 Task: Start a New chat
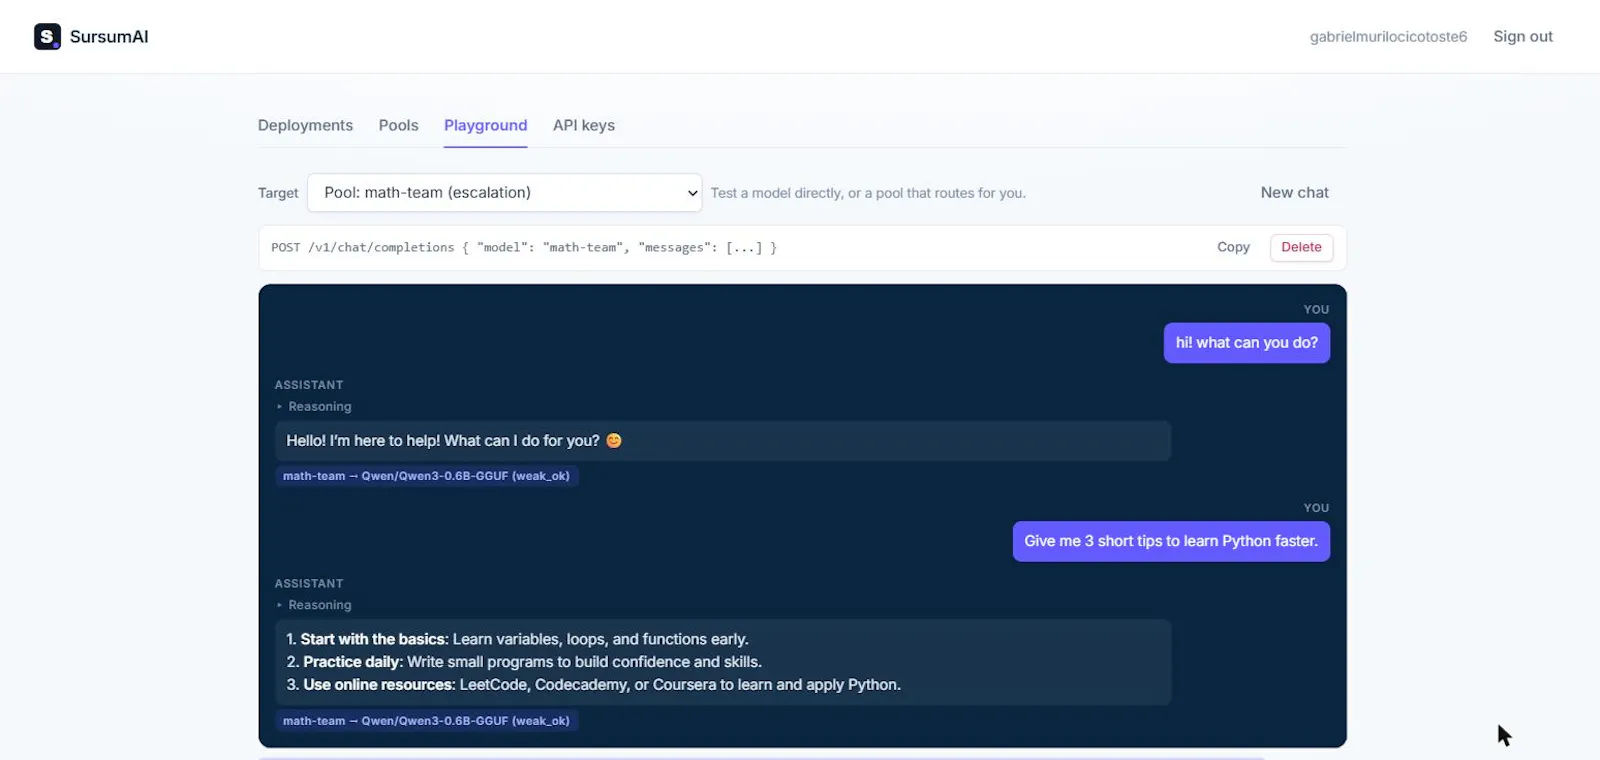point(1294,193)
